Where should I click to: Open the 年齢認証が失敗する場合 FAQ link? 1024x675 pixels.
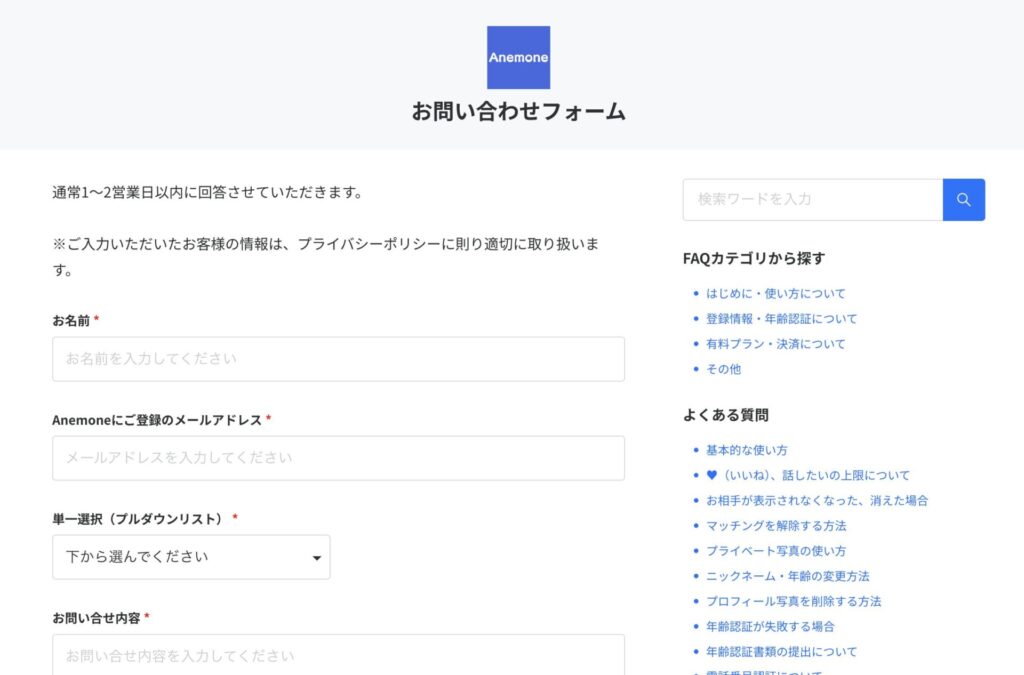coord(771,626)
